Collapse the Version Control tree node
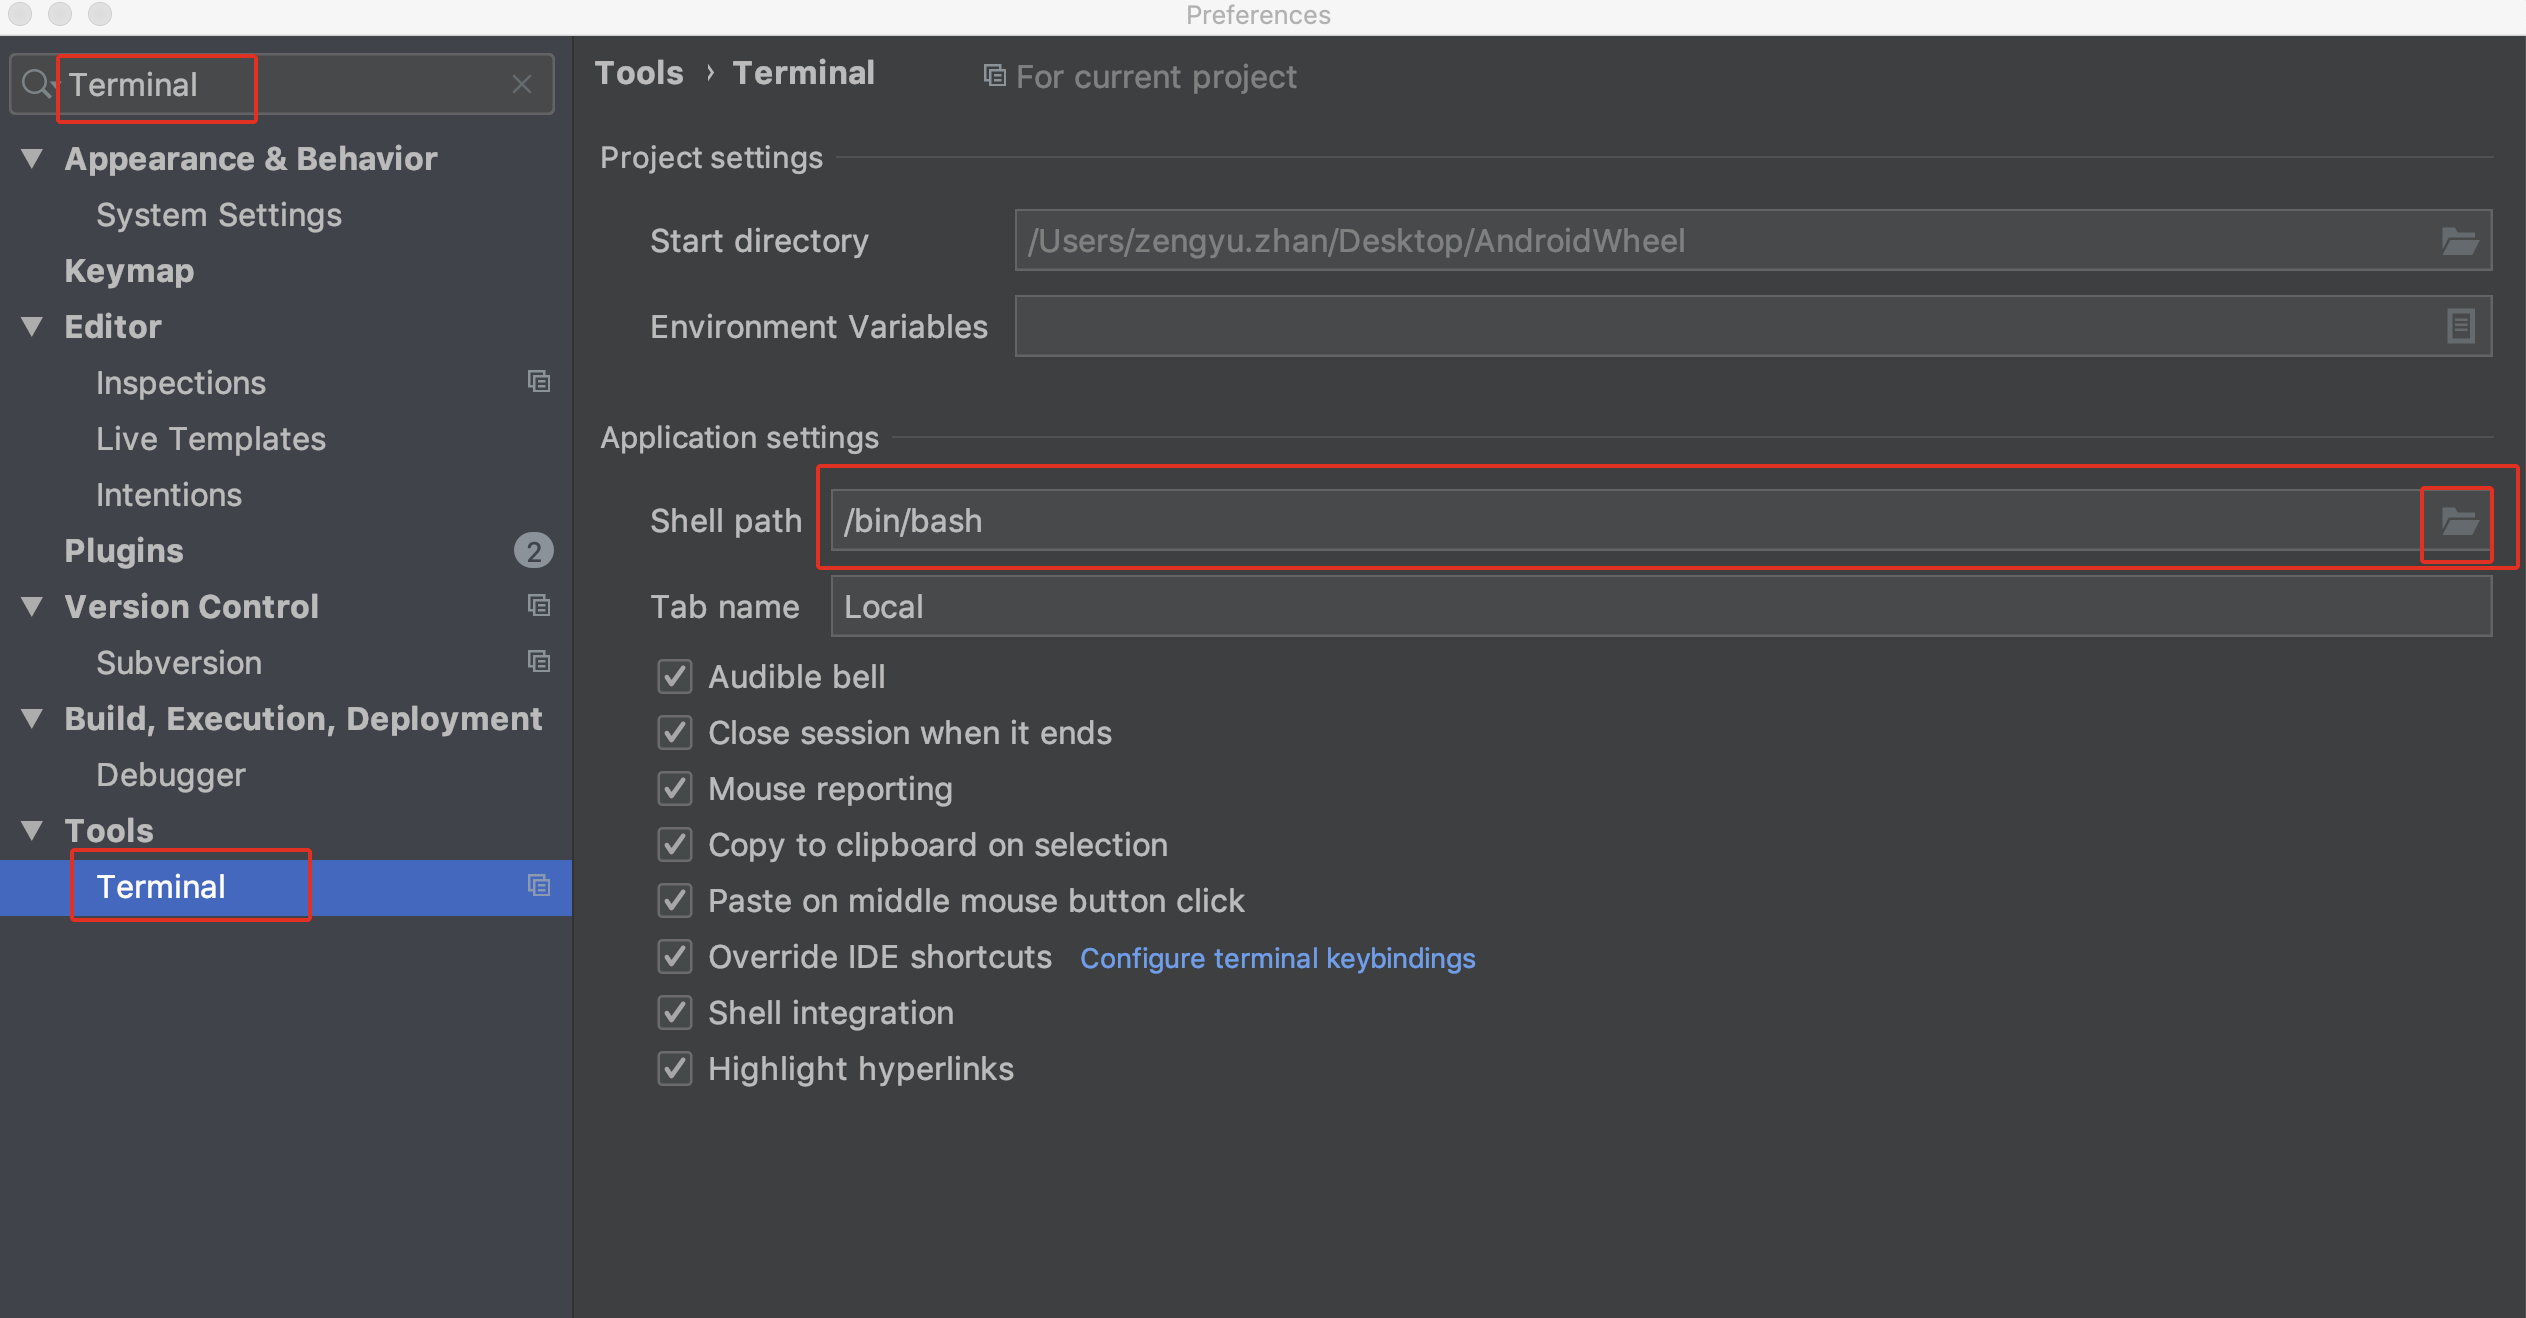This screenshot has height=1318, width=2526. click(32, 606)
